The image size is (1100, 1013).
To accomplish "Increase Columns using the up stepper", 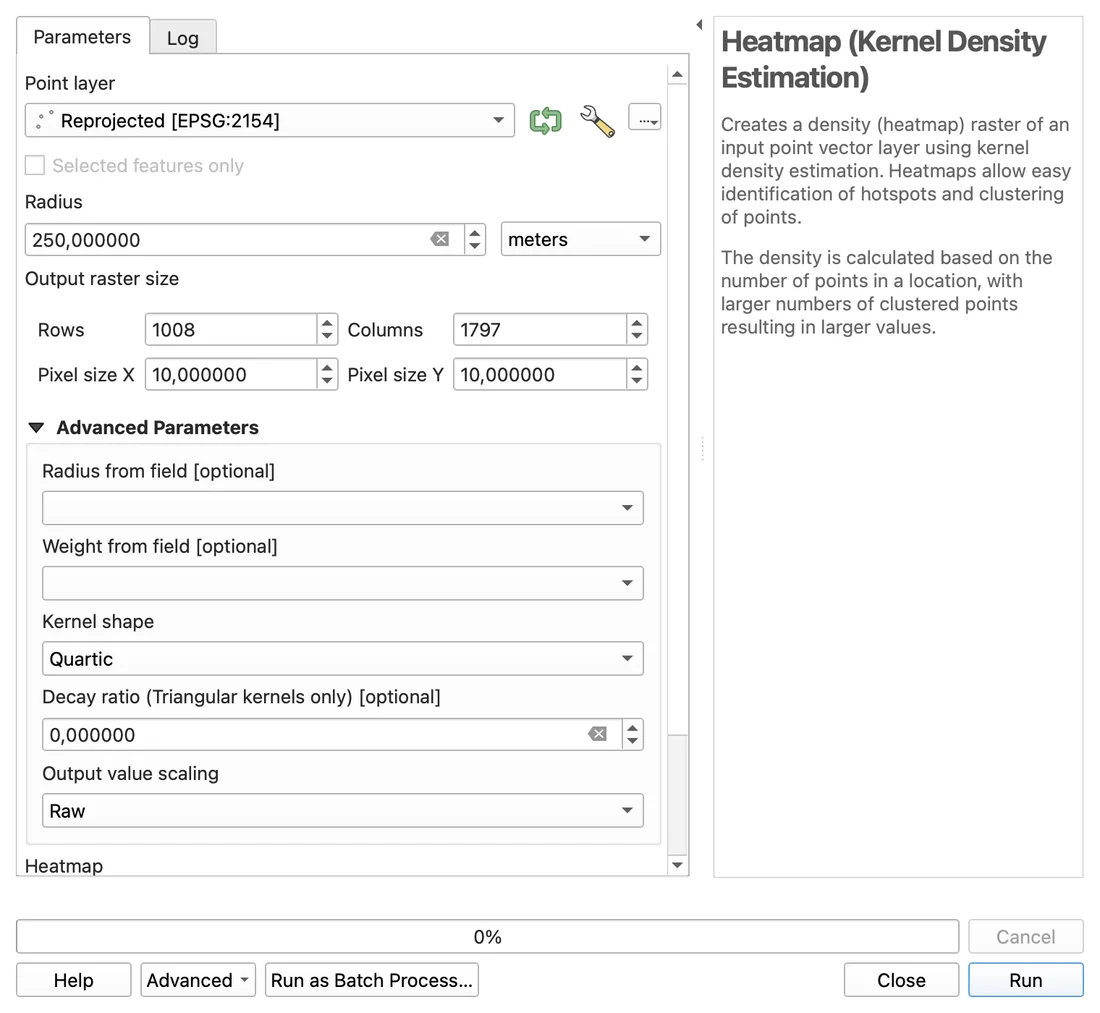I will click(636, 323).
